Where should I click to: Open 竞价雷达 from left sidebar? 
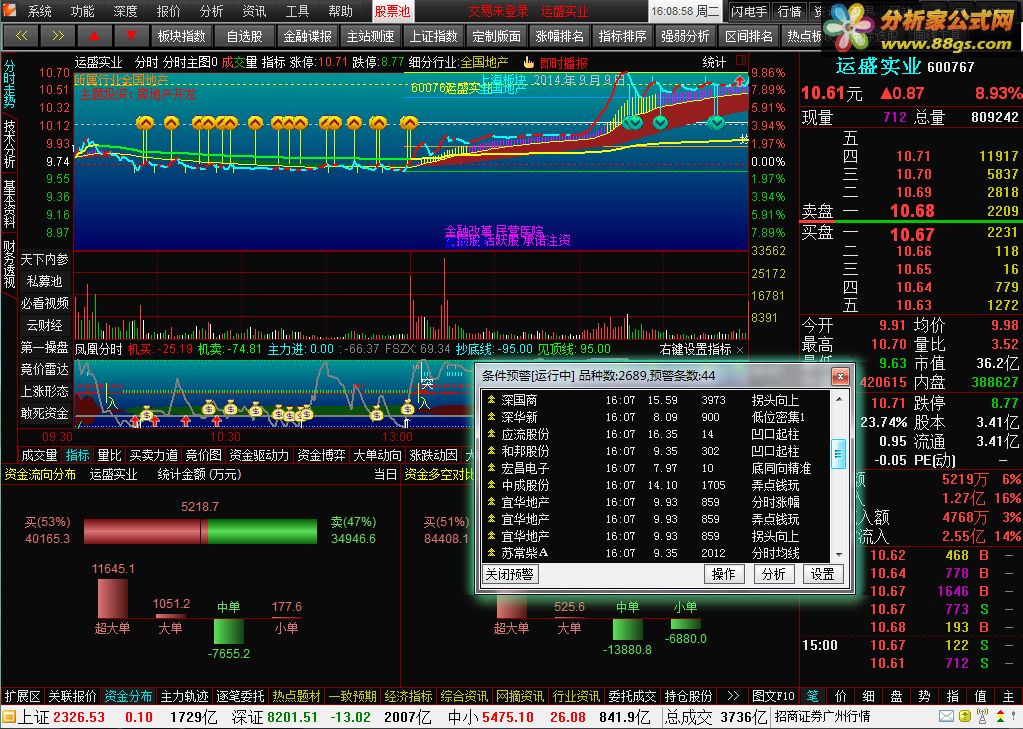(44, 369)
